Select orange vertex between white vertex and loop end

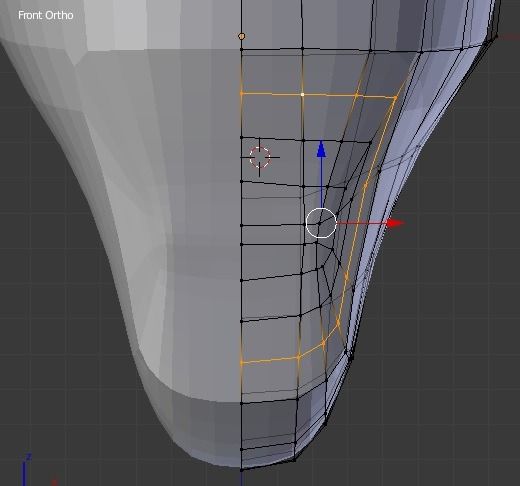pyautogui.click(x=356, y=96)
